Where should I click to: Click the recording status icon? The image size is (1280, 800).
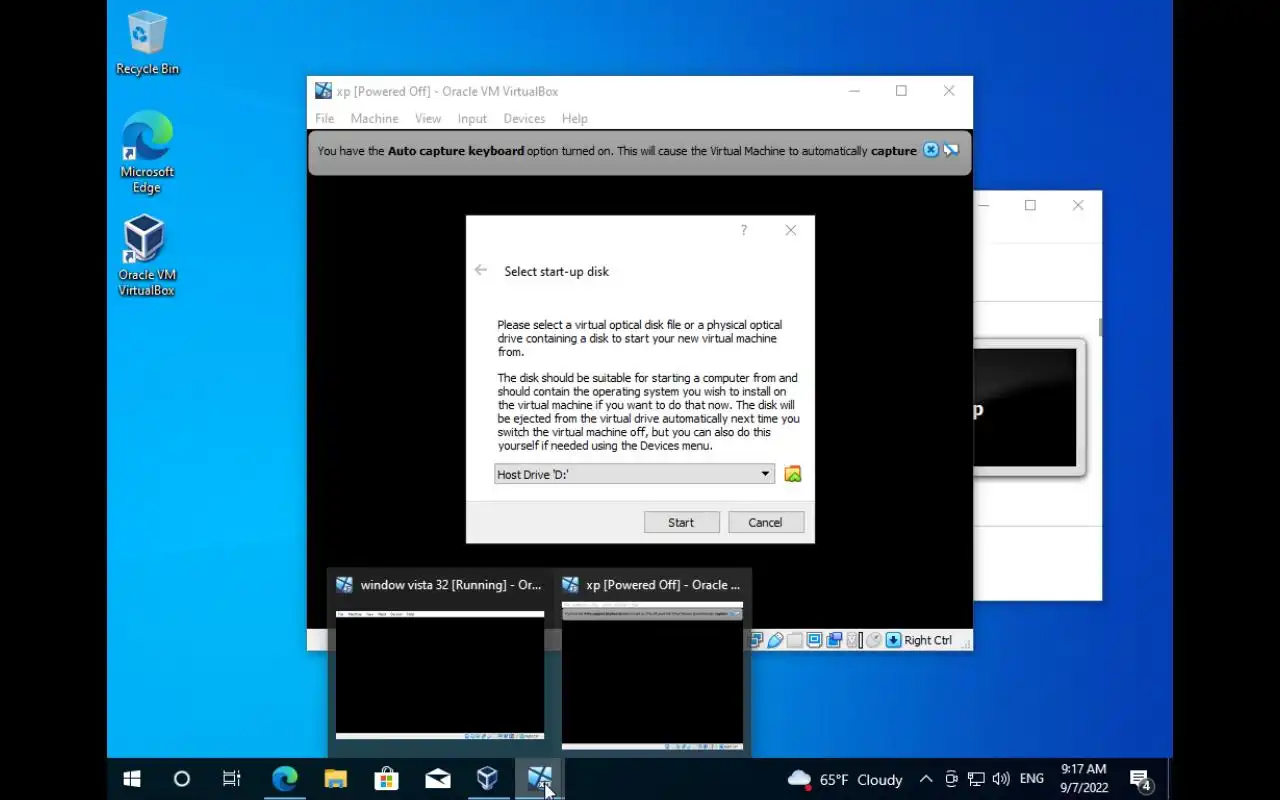[834, 640]
